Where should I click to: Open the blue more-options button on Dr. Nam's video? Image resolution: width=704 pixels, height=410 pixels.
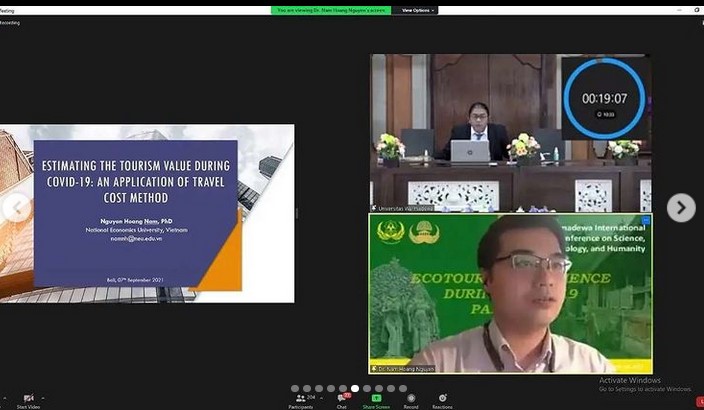(x=646, y=220)
